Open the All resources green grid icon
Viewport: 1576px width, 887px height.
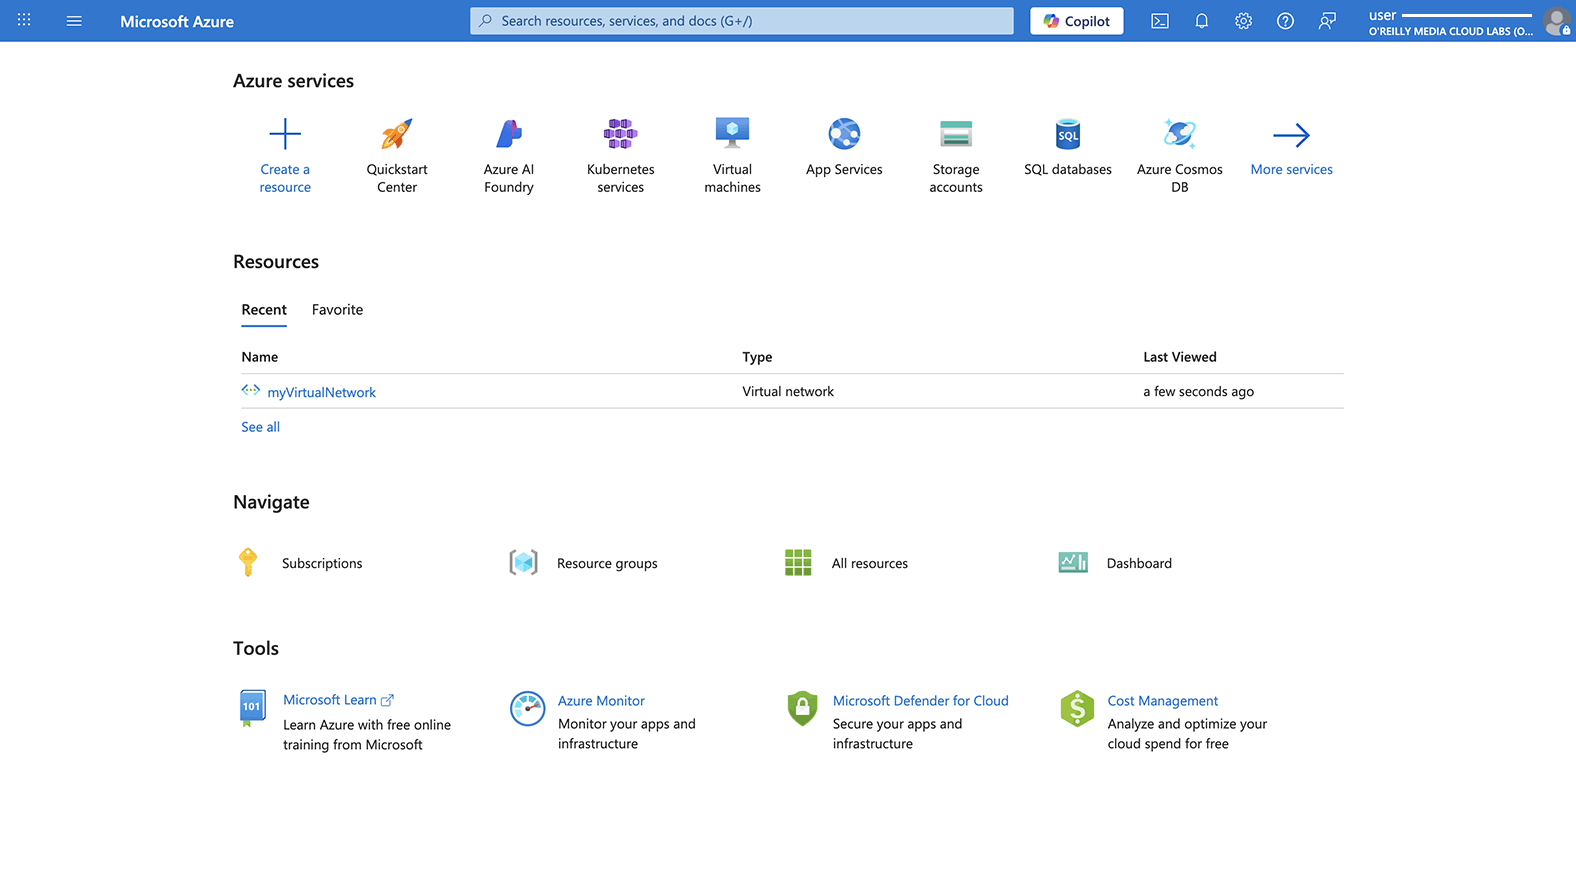(798, 562)
